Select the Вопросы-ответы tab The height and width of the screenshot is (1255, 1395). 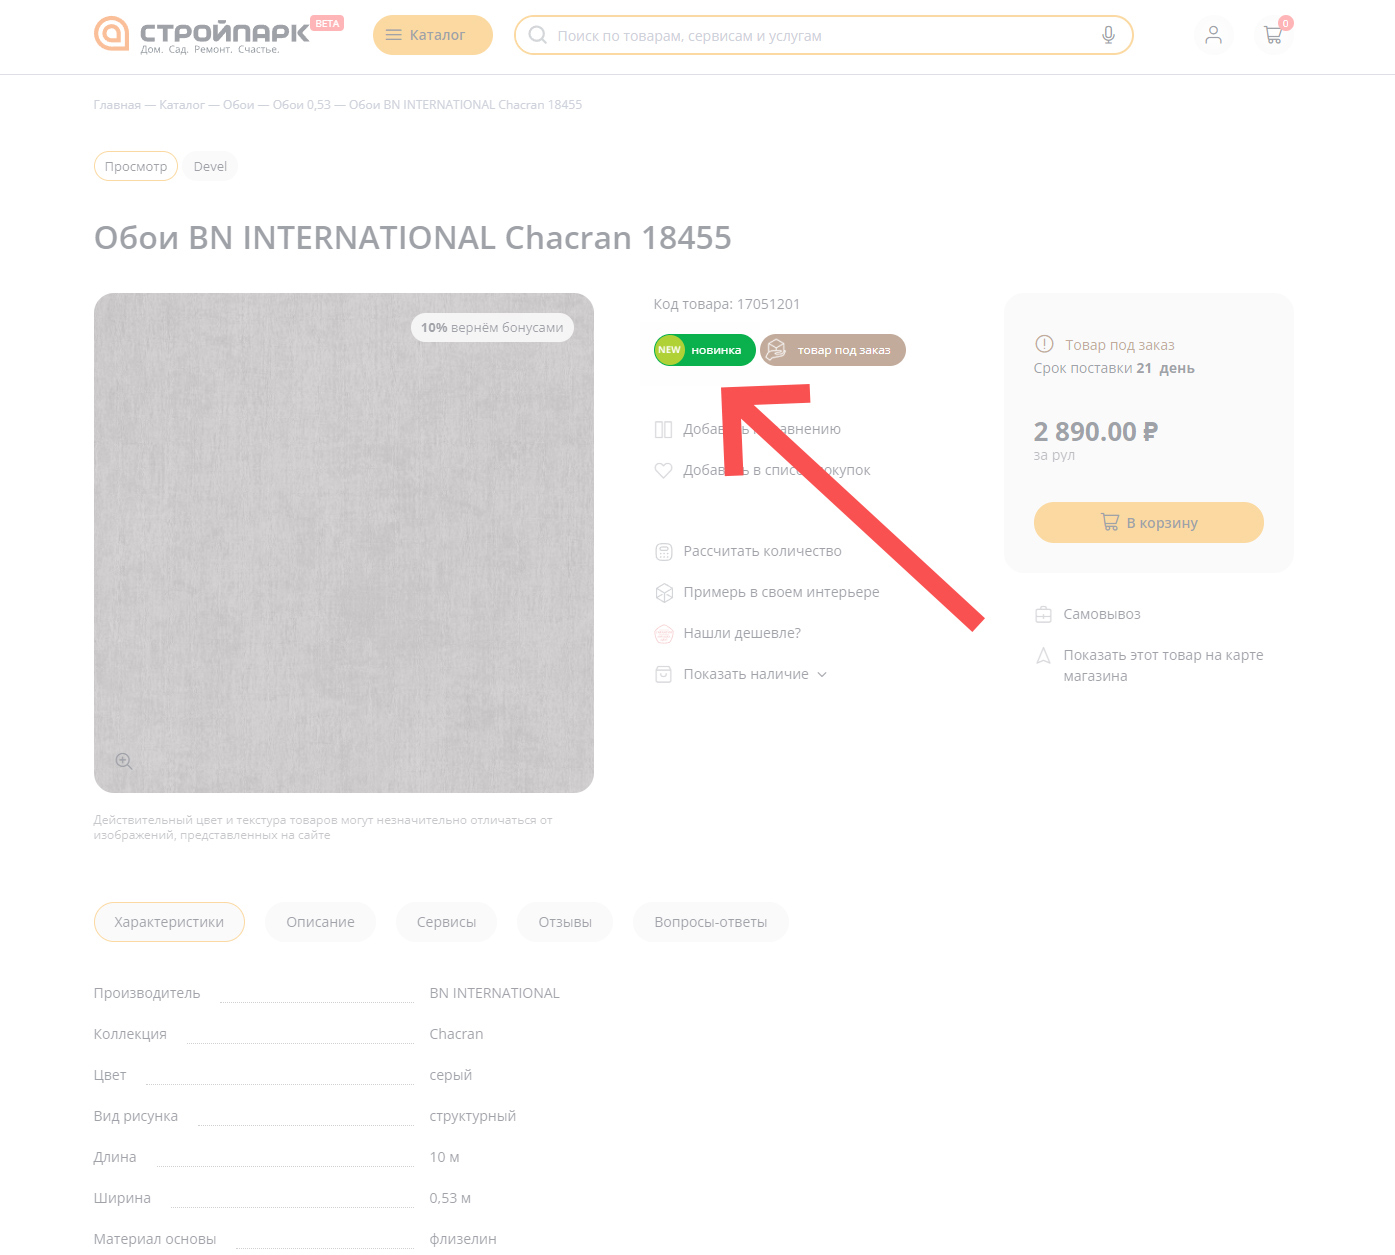[x=710, y=922]
